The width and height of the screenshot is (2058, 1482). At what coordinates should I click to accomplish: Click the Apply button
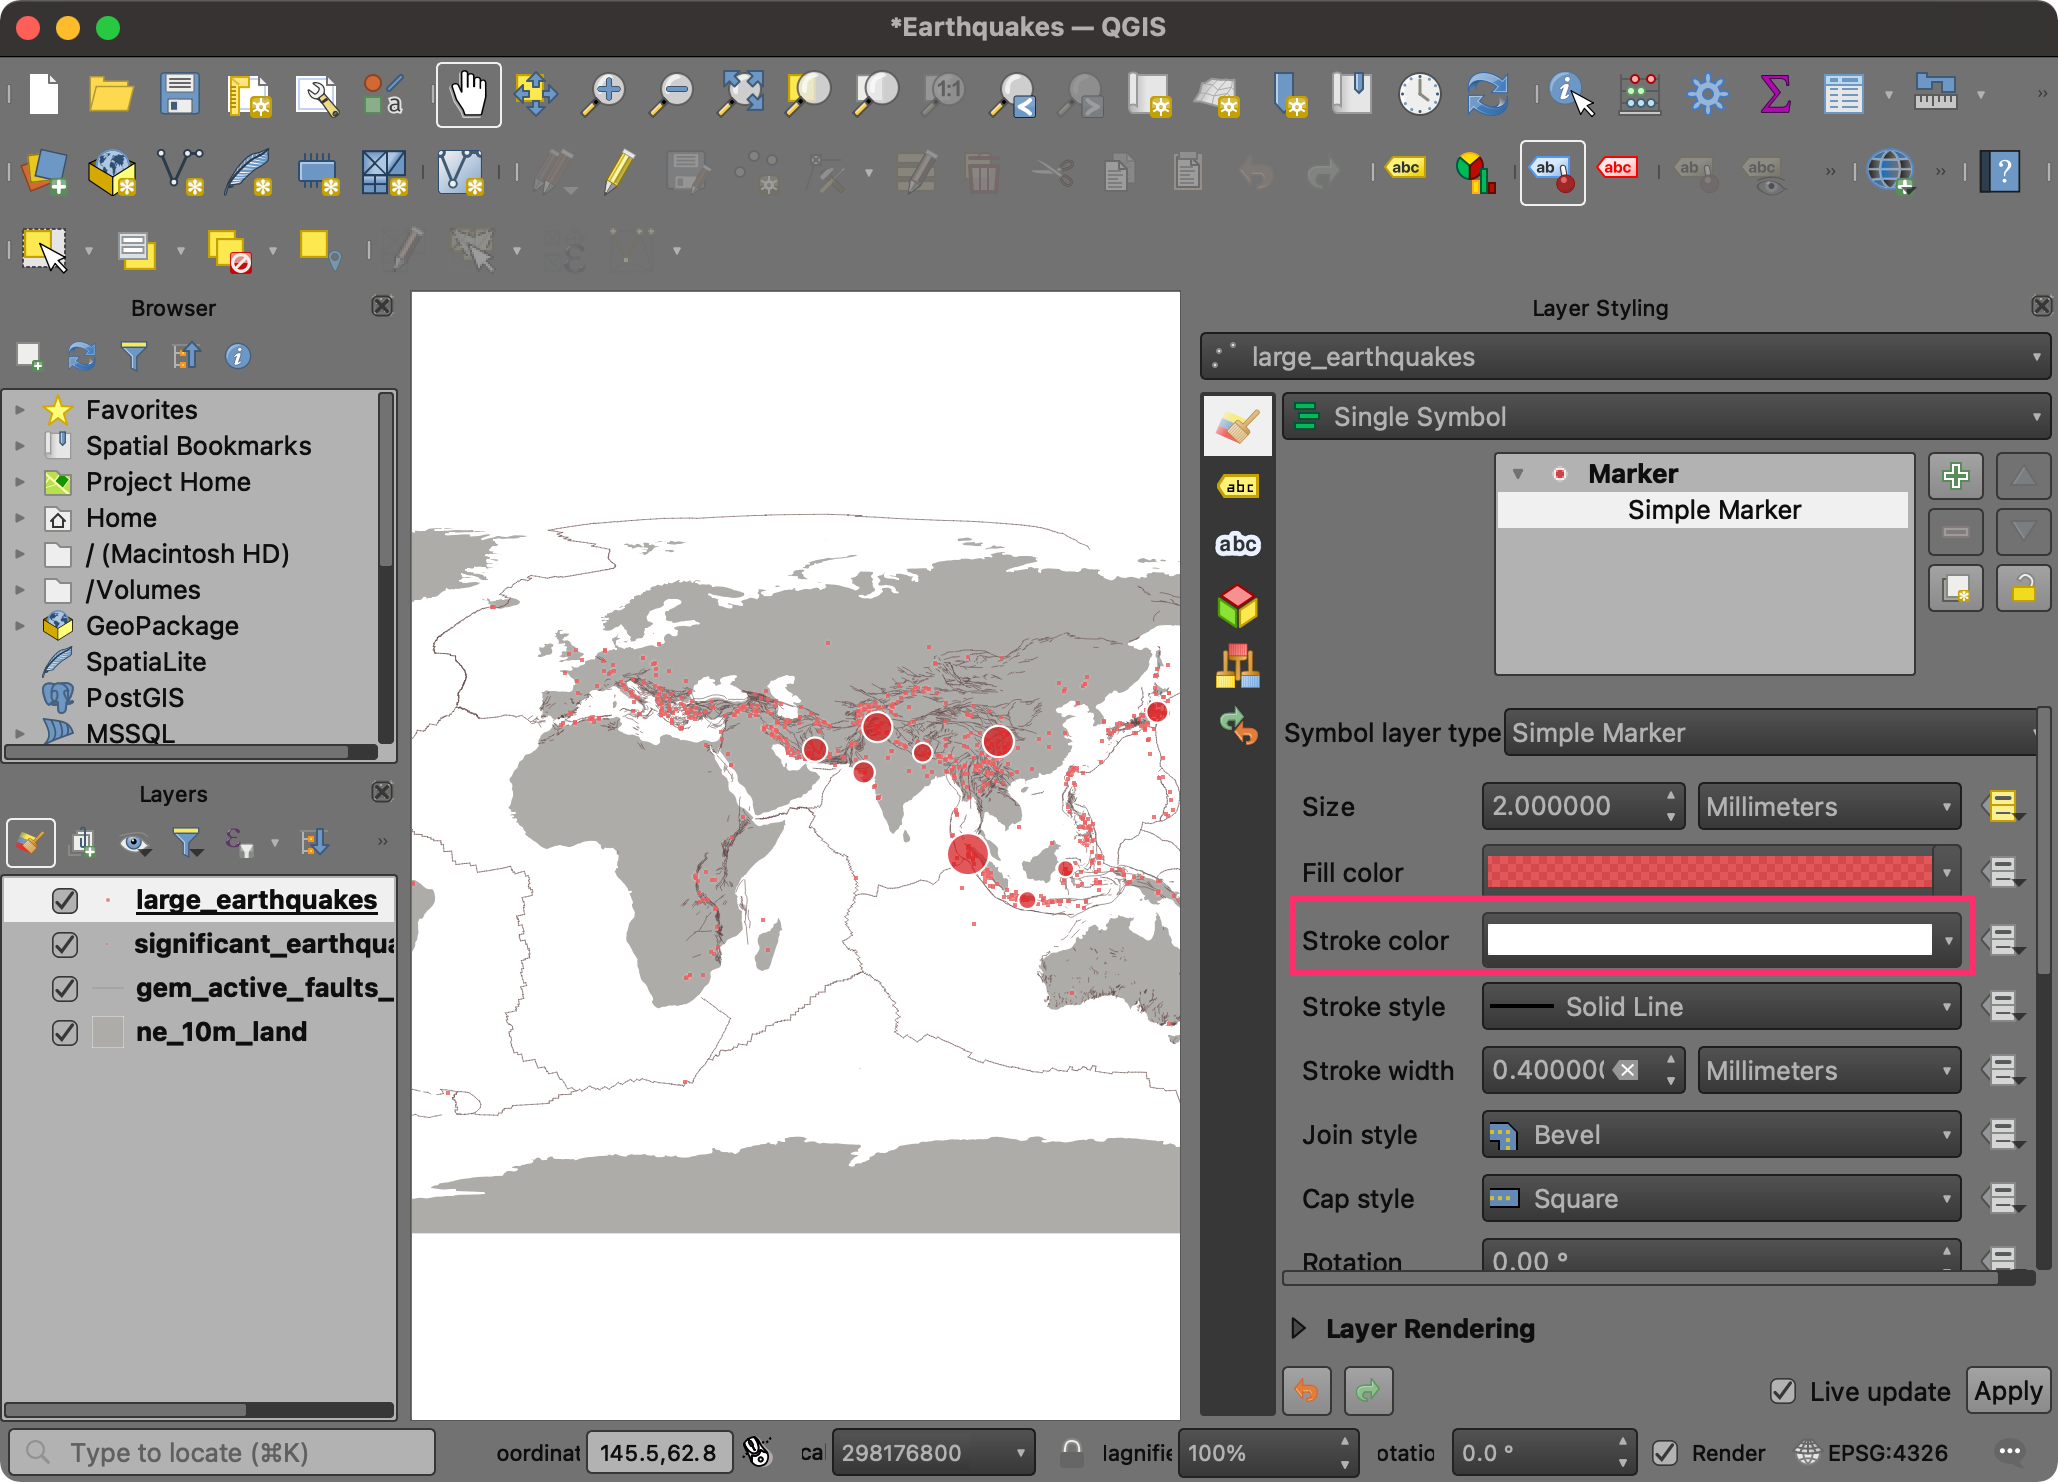pyautogui.click(x=2008, y=1391)
